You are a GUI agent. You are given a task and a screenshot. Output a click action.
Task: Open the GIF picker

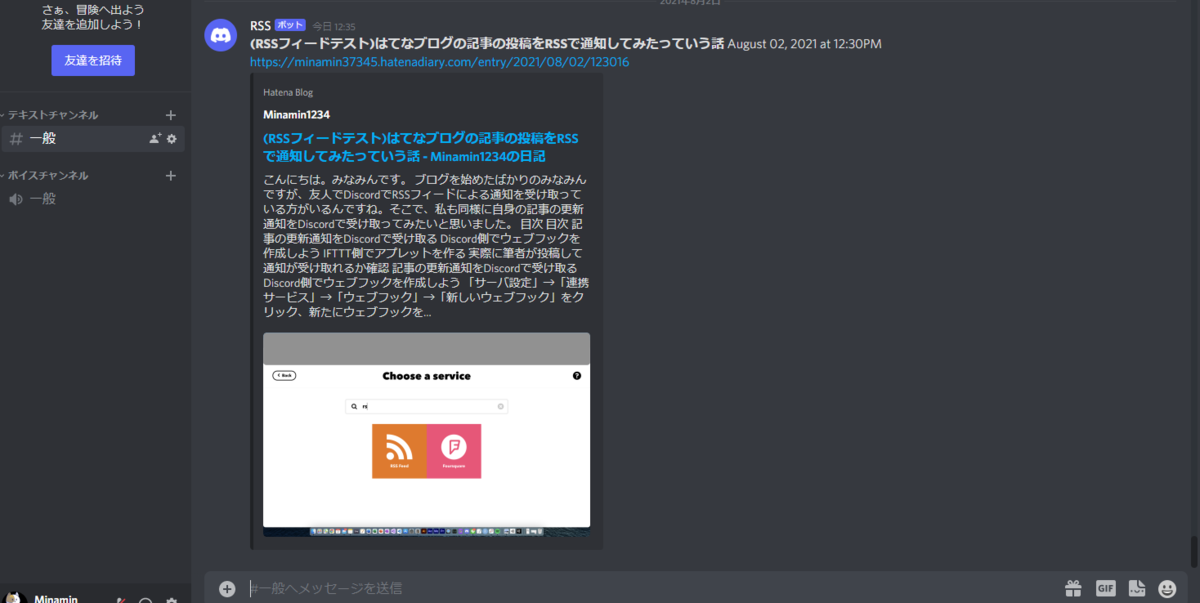[x=1105, y=588]
